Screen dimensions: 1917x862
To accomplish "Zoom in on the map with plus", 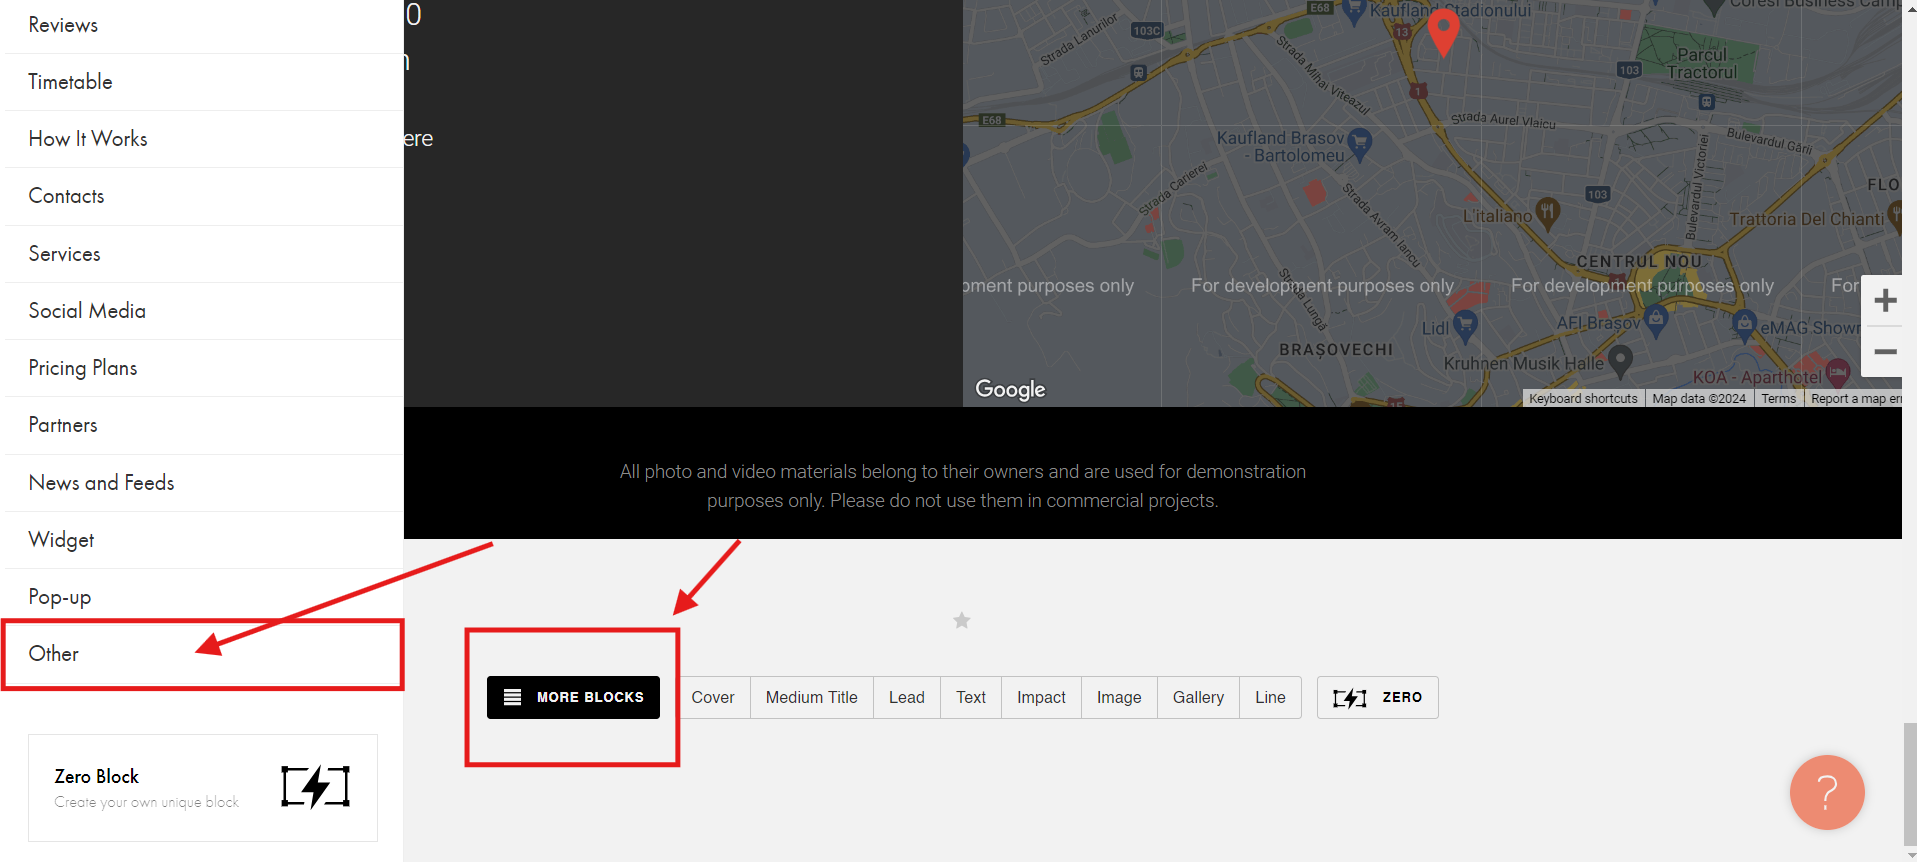I will (x=1885, y=301).
